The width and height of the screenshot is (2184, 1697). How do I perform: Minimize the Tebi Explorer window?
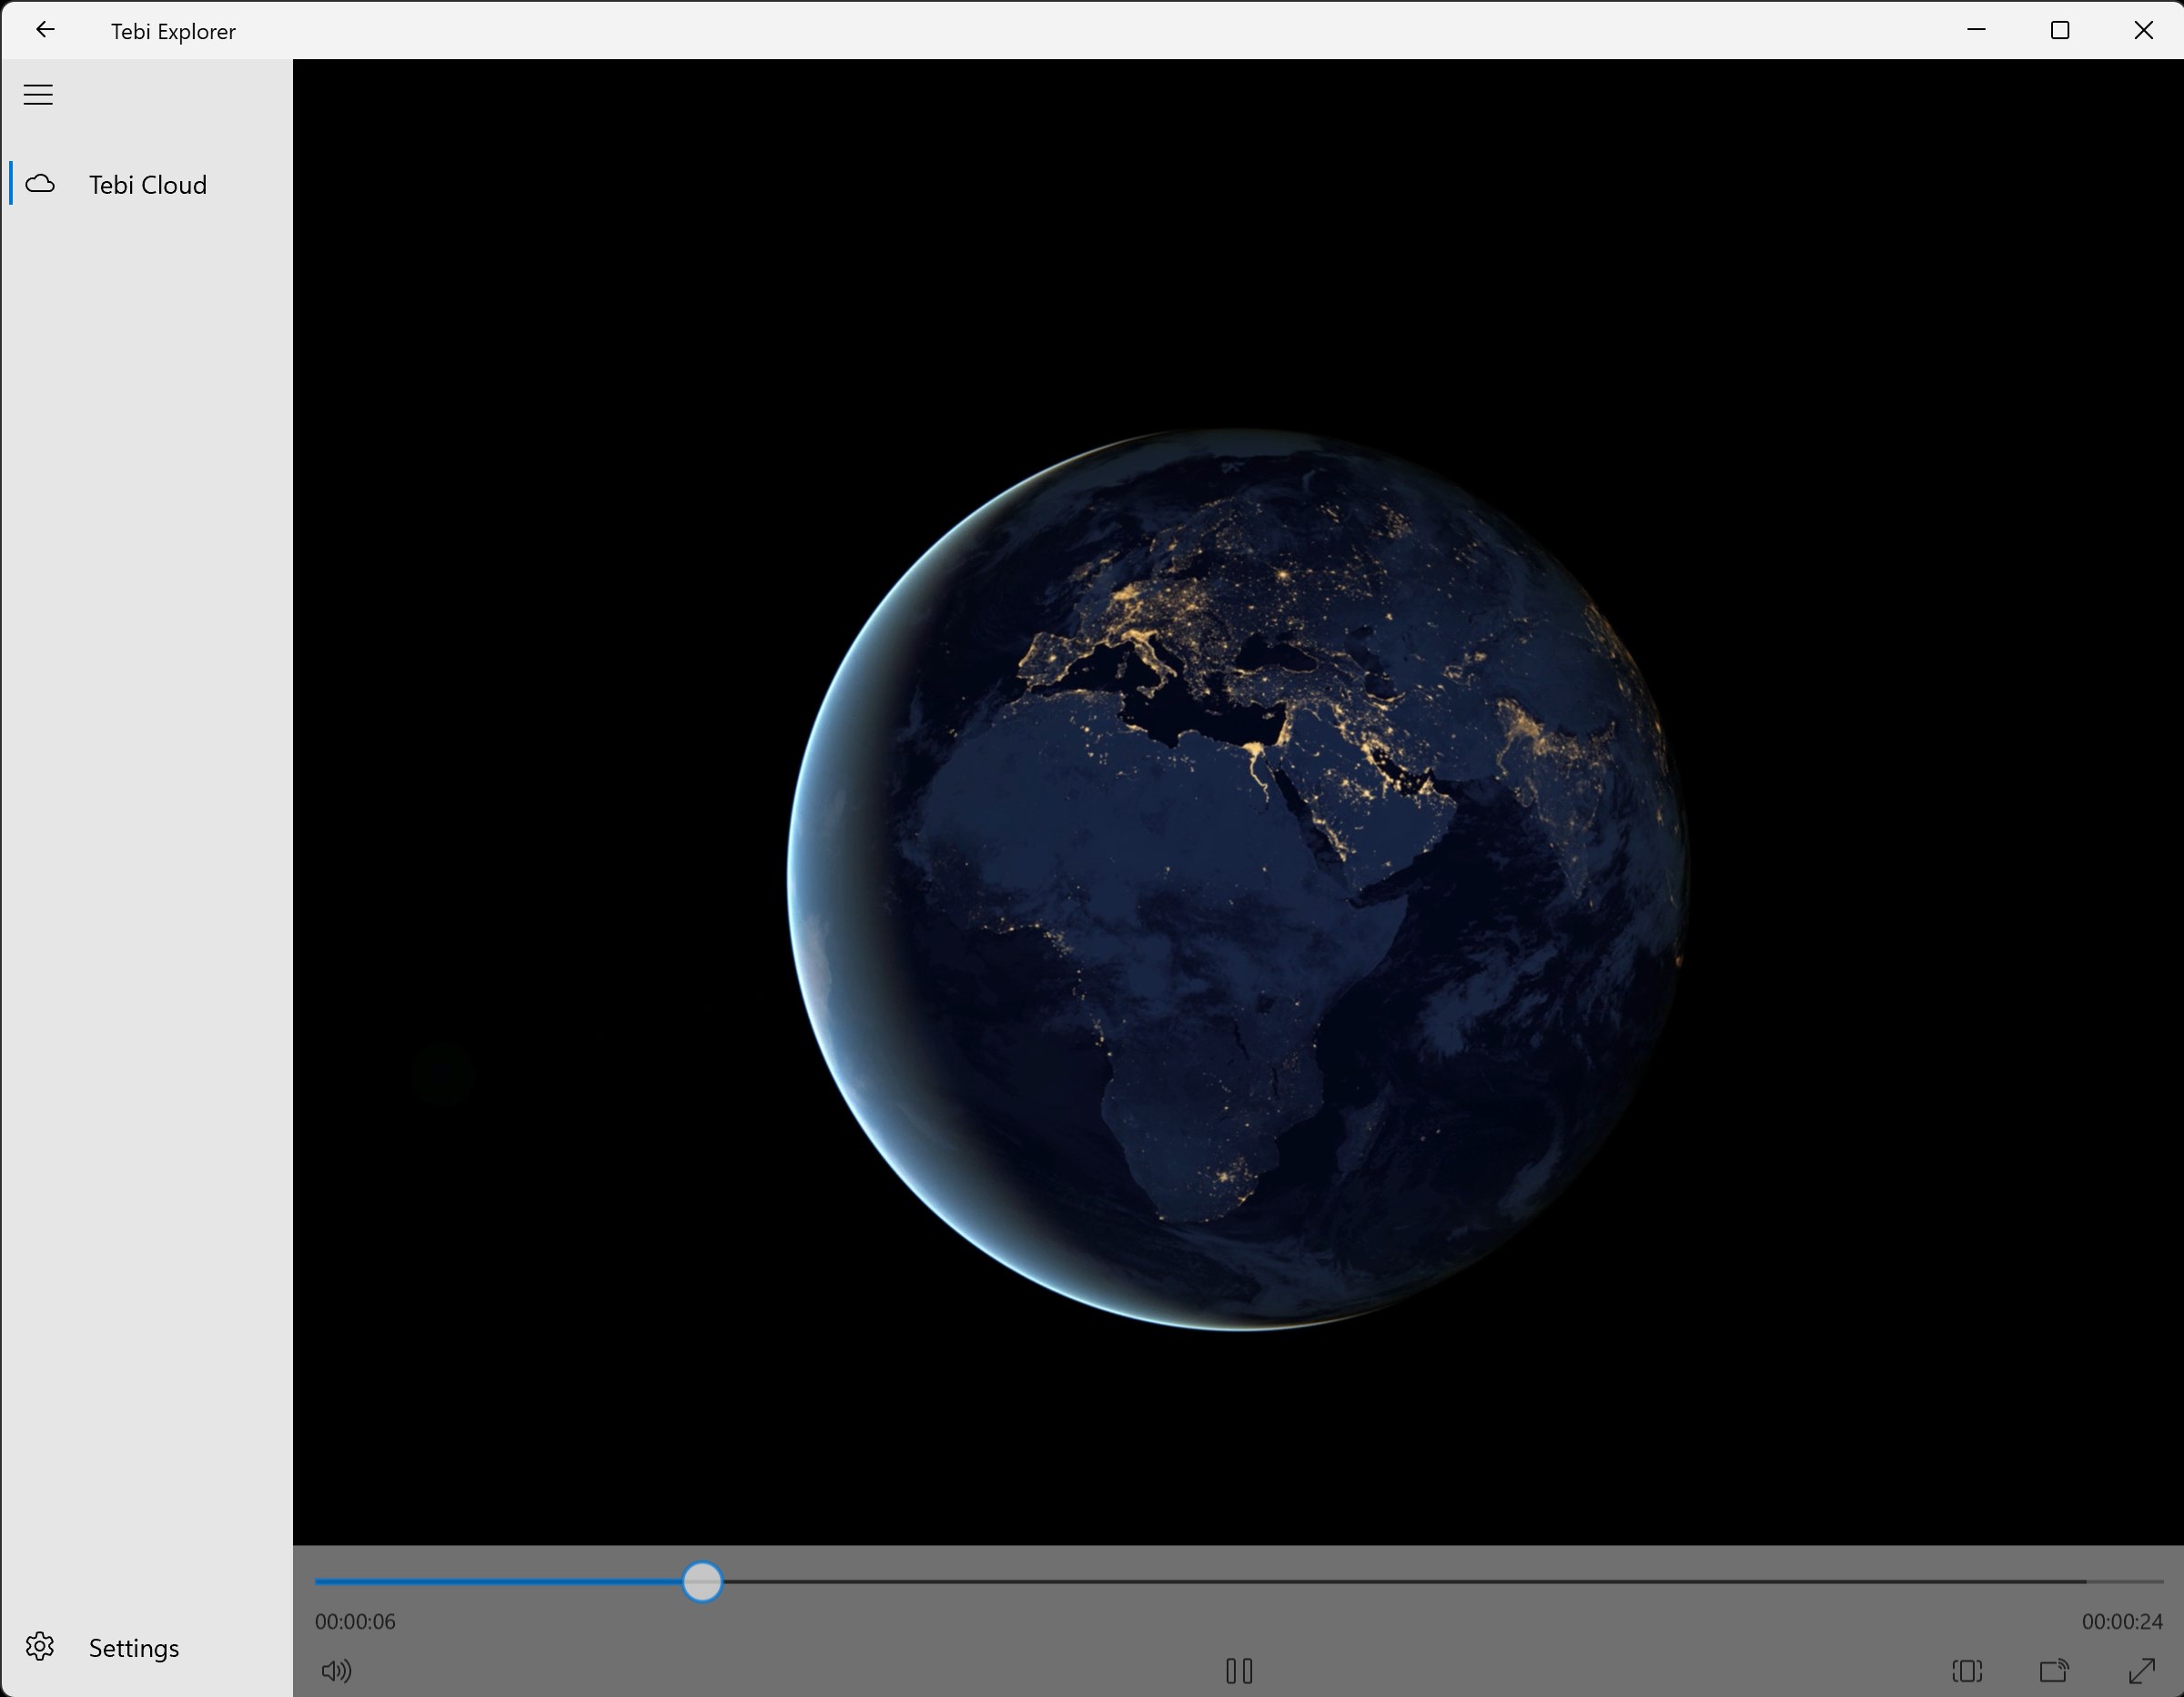(1976, 30)
